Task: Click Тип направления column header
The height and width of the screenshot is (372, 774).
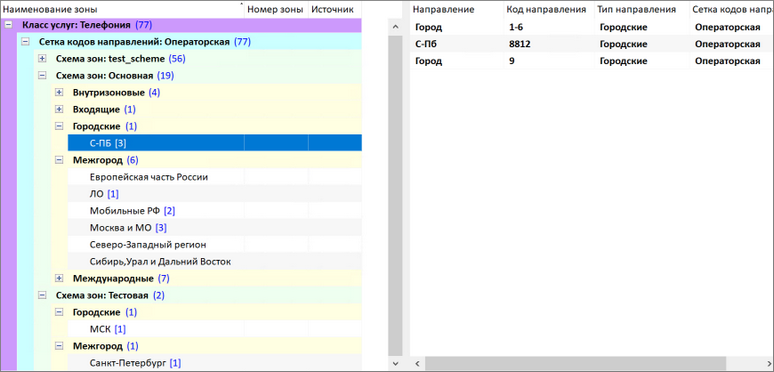Action: pos(642,9)
